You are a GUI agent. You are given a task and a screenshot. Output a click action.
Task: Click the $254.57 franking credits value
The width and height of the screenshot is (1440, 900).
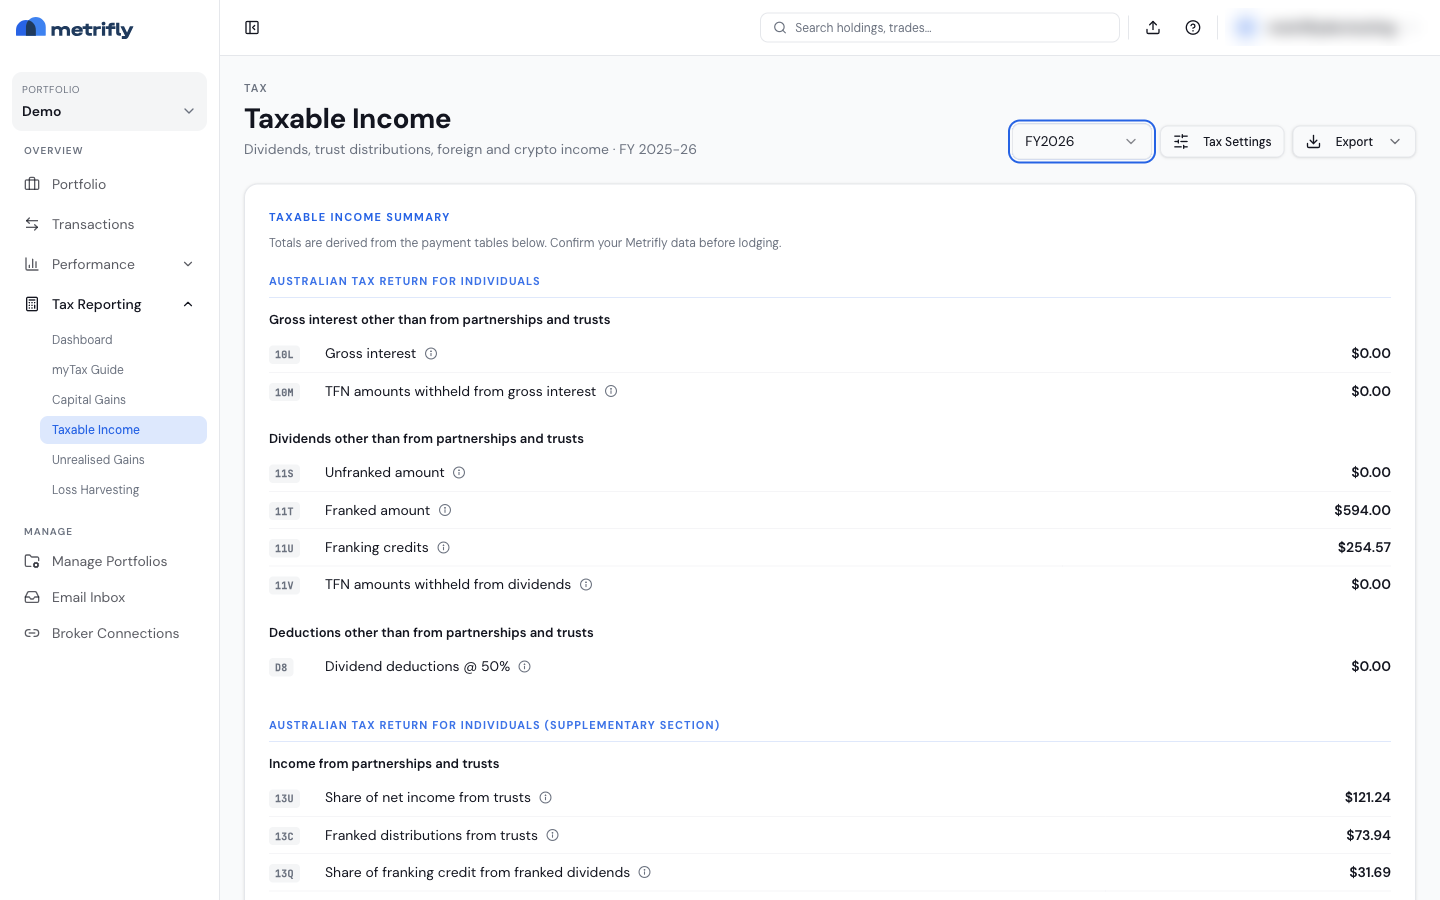pyautogui.click(x=1364, y=547)
